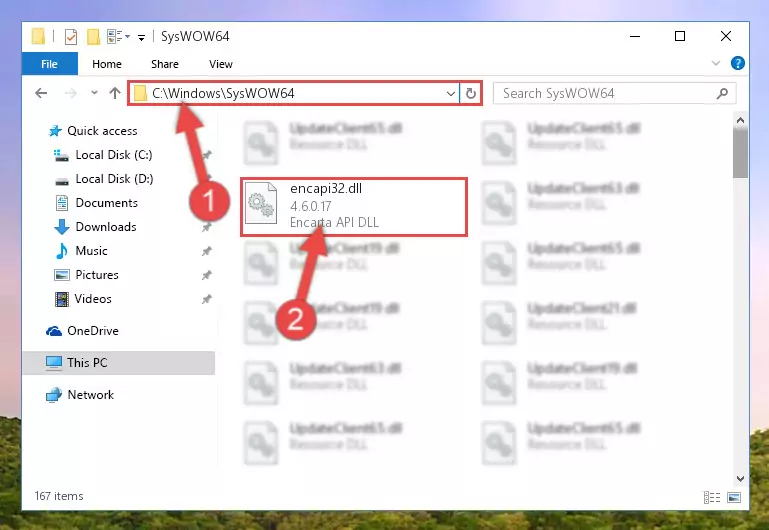Image resolution: width=769 pixels, height=530 pixels.
Task: Unpin Videos using its pin icon
Action: [206, 299]
